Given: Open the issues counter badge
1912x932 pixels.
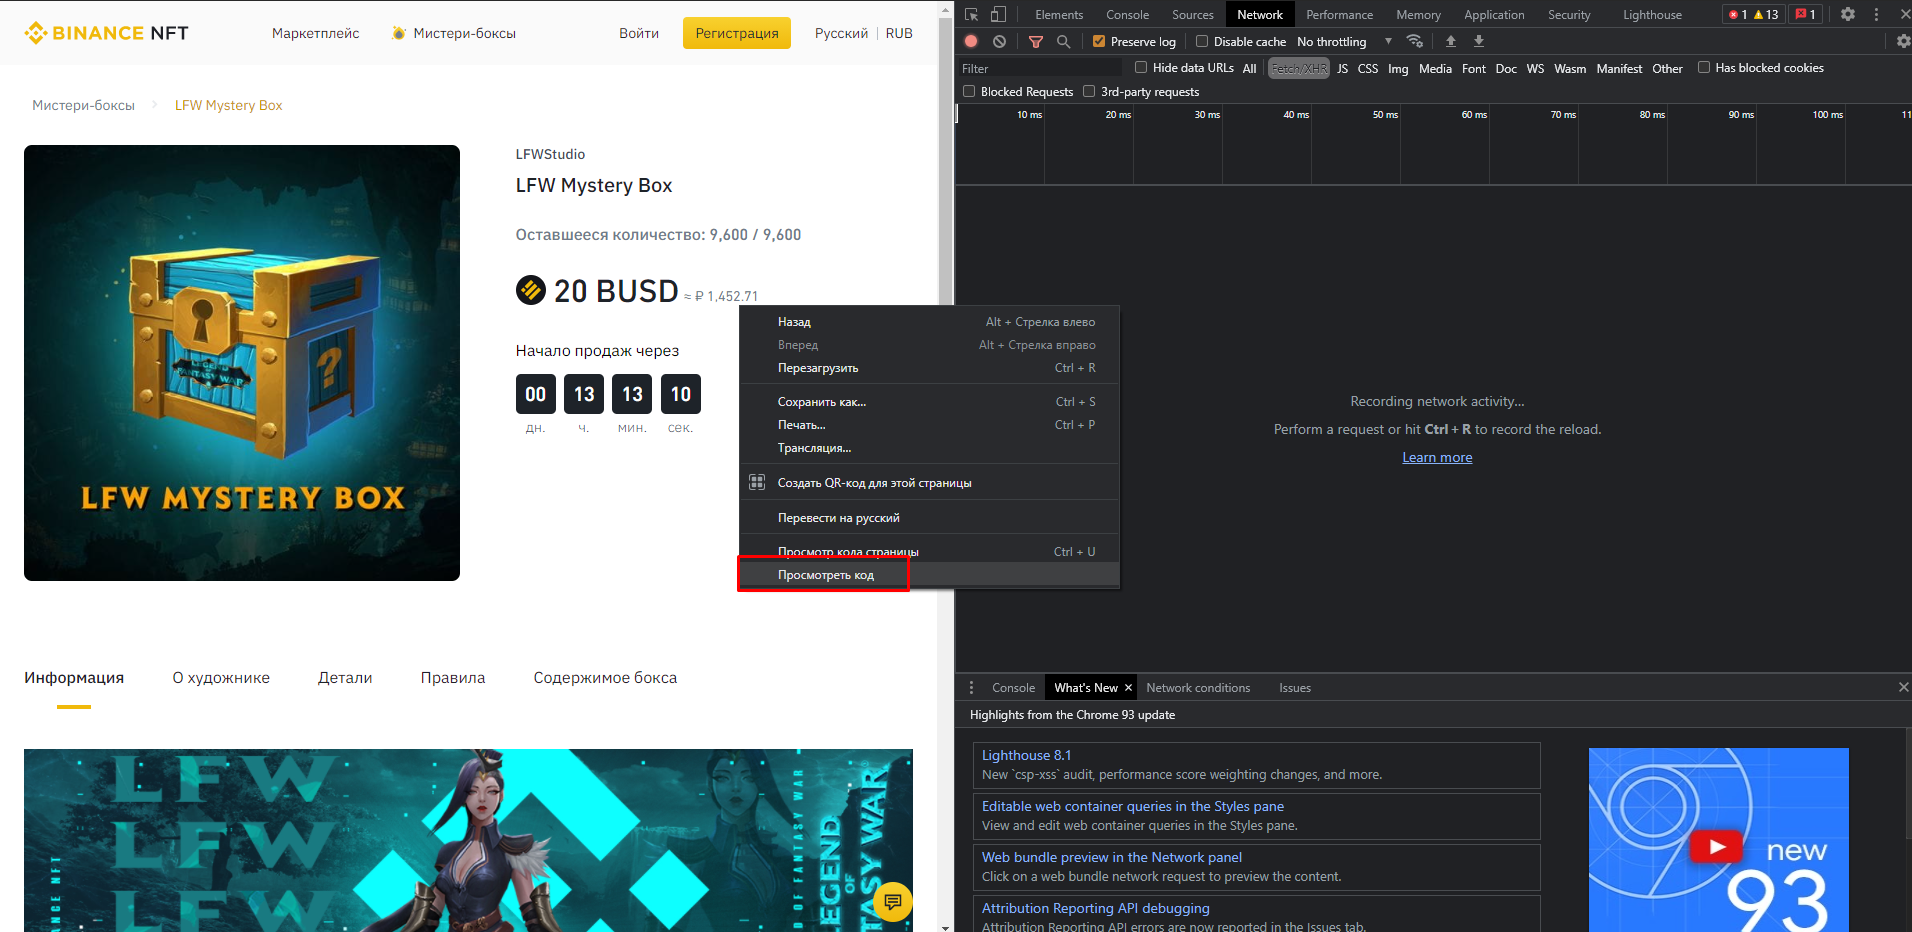Looking at the screenshot, I should [x=1805, y=14].
